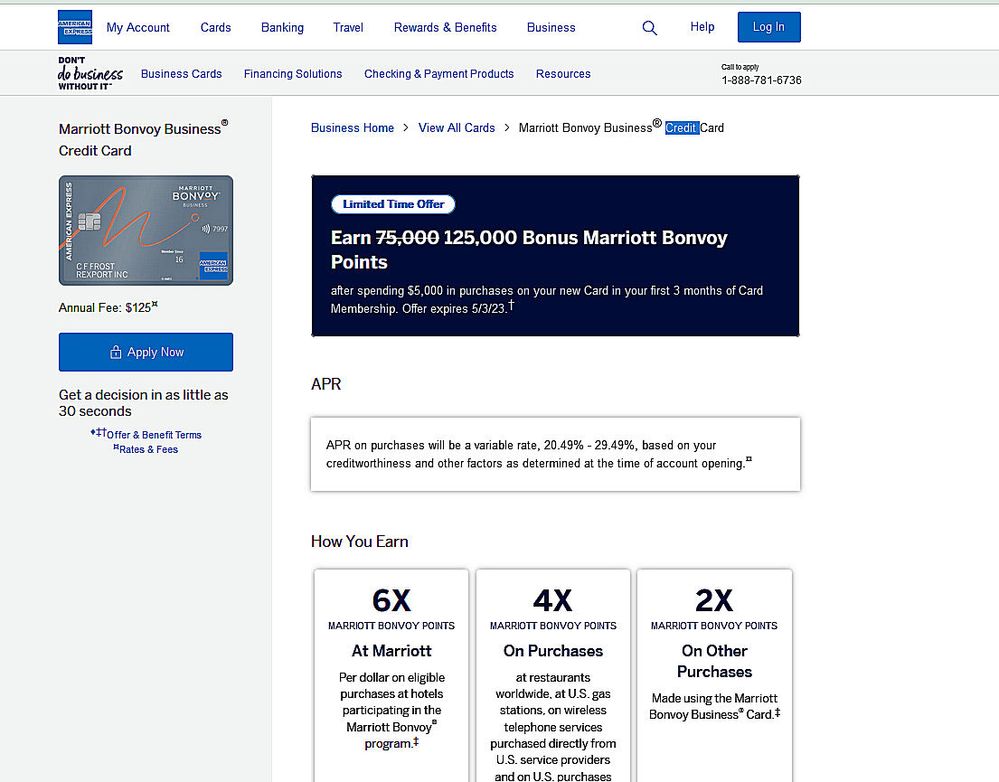Open the search magnifier icon

649,27
